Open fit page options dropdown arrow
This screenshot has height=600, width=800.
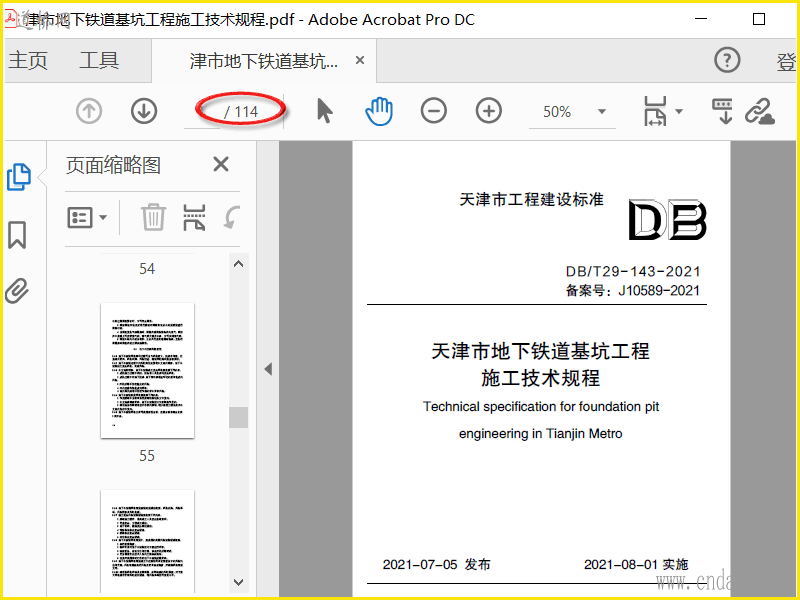[x=679, y=111]
